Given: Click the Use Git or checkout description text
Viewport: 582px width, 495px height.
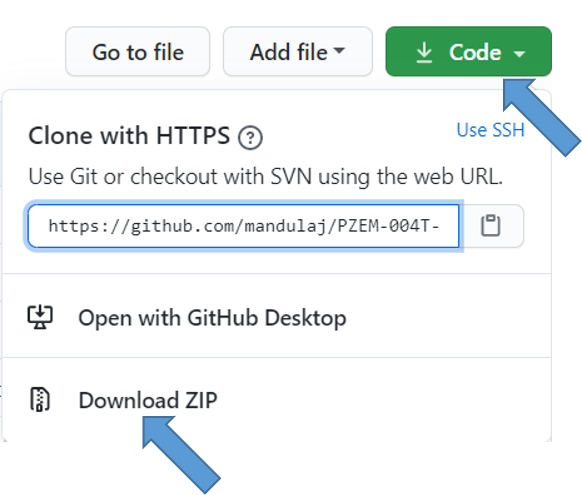Looking at the screenshot, I should click(x=265, y=176).
